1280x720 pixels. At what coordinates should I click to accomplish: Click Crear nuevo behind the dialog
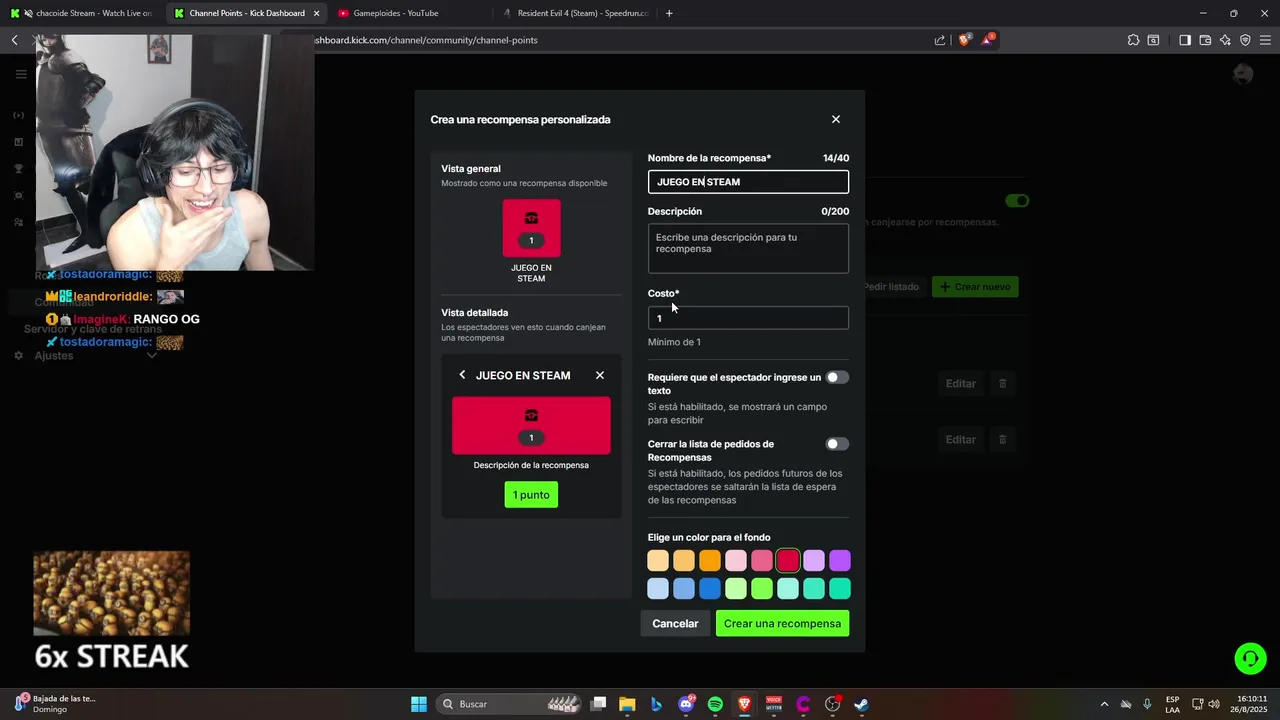[x=975, y=287]
